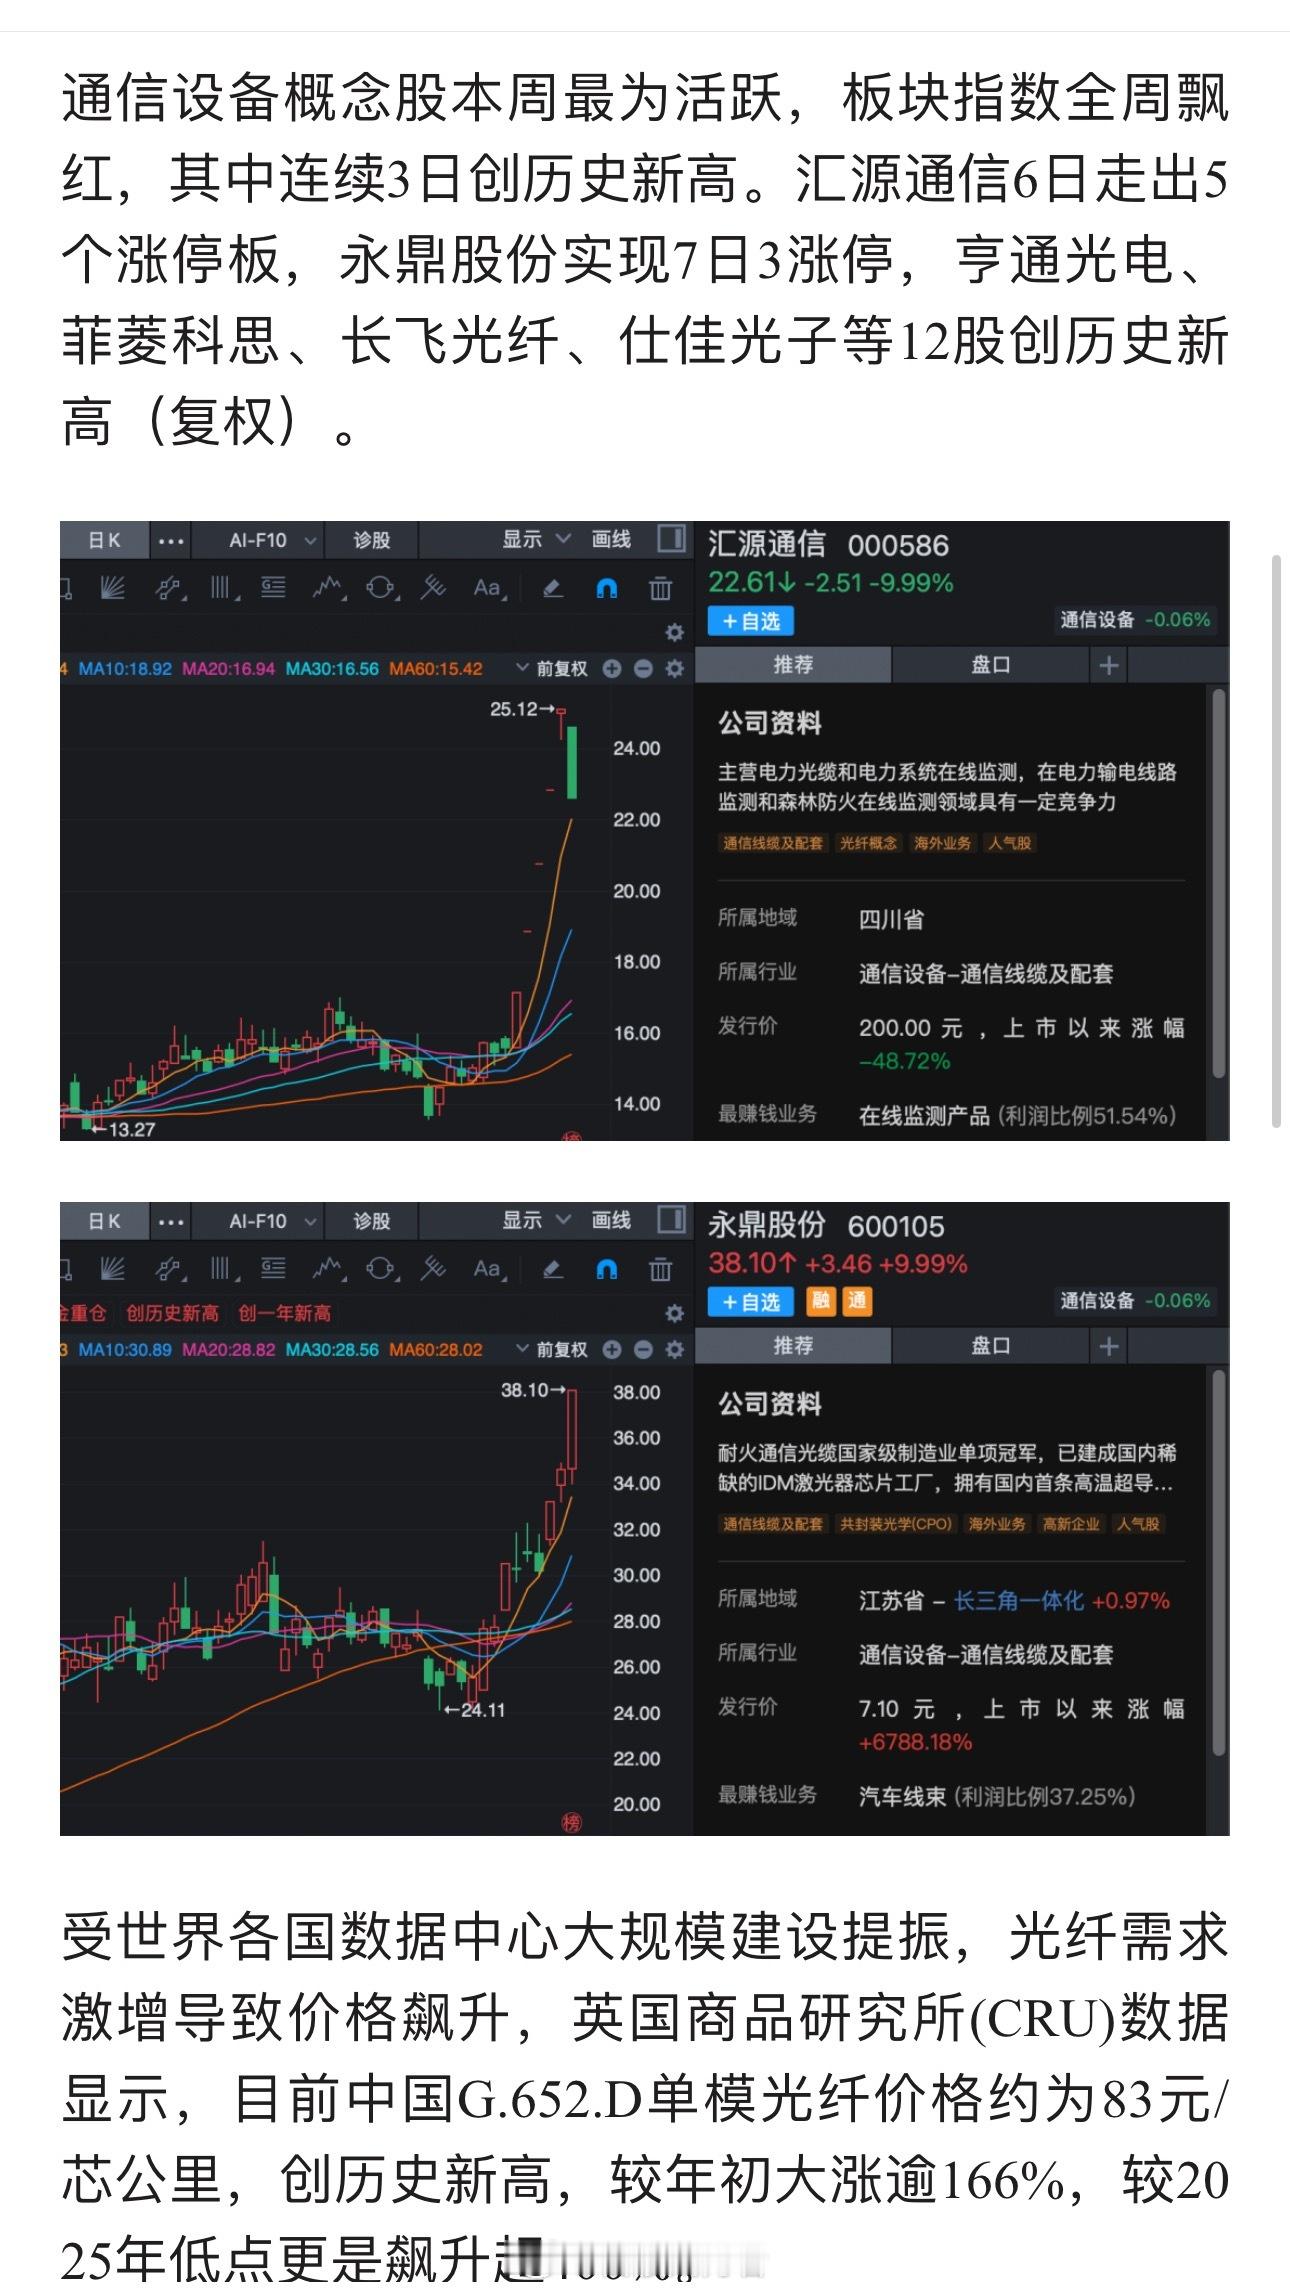
Task: Switch to 盘口 tab for 汇源通信
Action: click(x=990, y=665)
